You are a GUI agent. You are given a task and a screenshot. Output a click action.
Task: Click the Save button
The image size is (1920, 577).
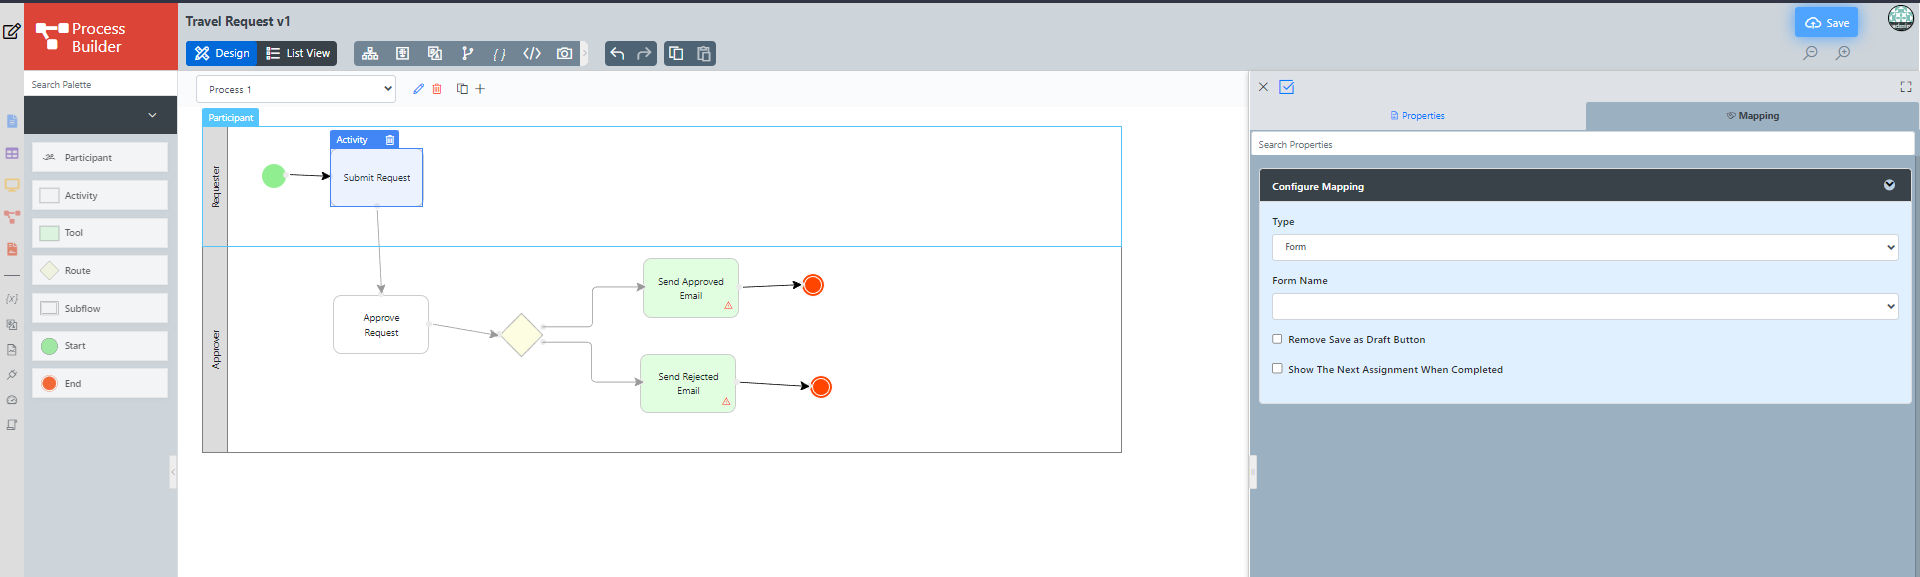click(x=1826, y=23)
